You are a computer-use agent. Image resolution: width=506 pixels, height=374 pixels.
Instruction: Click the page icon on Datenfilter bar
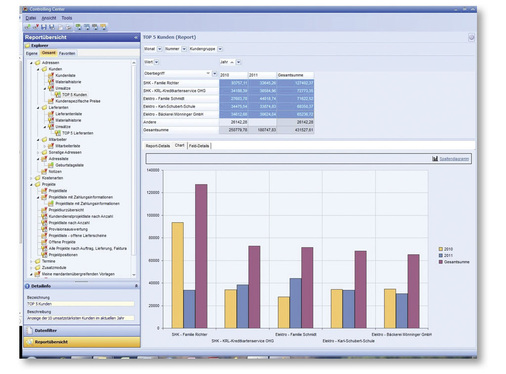tap(29, 330)
